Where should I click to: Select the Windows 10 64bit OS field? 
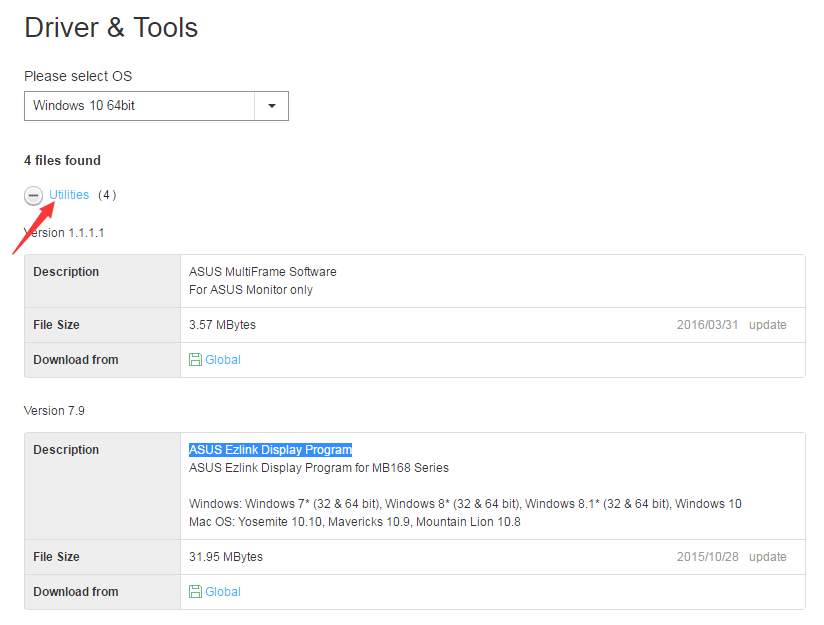(x=156, y=106)
